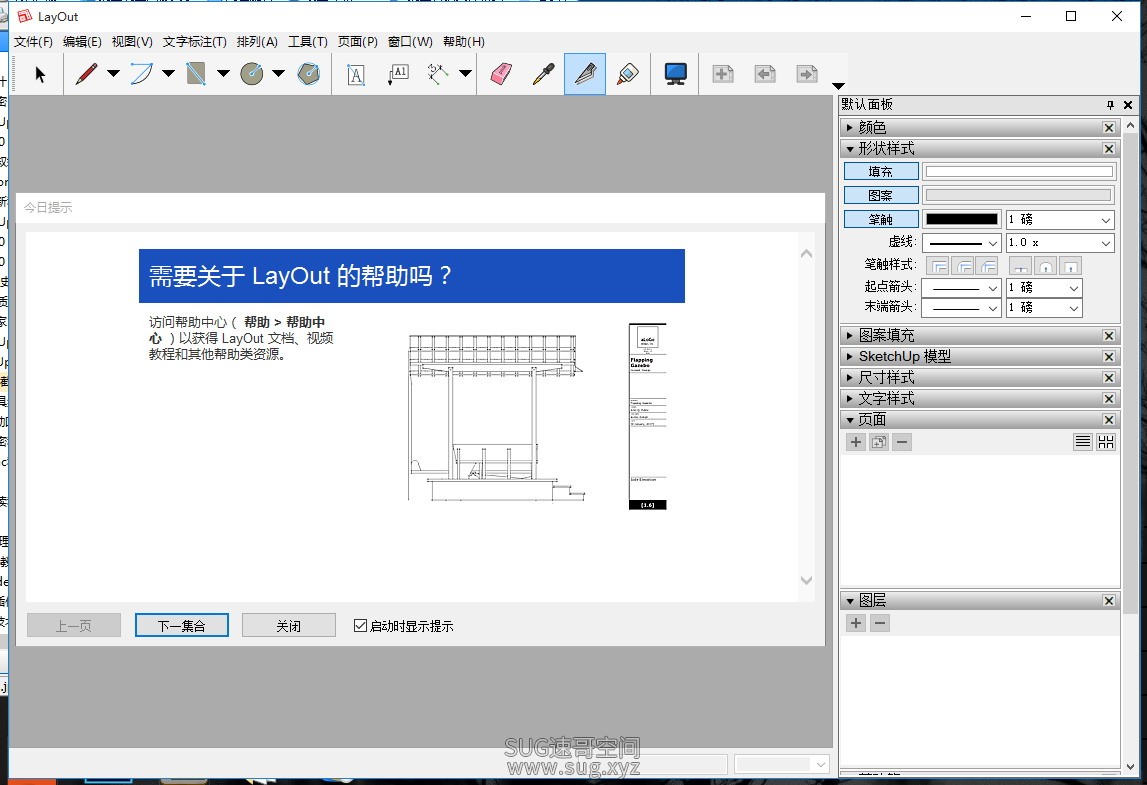Switch 页面 panel to thumbnail view
The image size is (1147, 785).
(x=1106, y=442)
